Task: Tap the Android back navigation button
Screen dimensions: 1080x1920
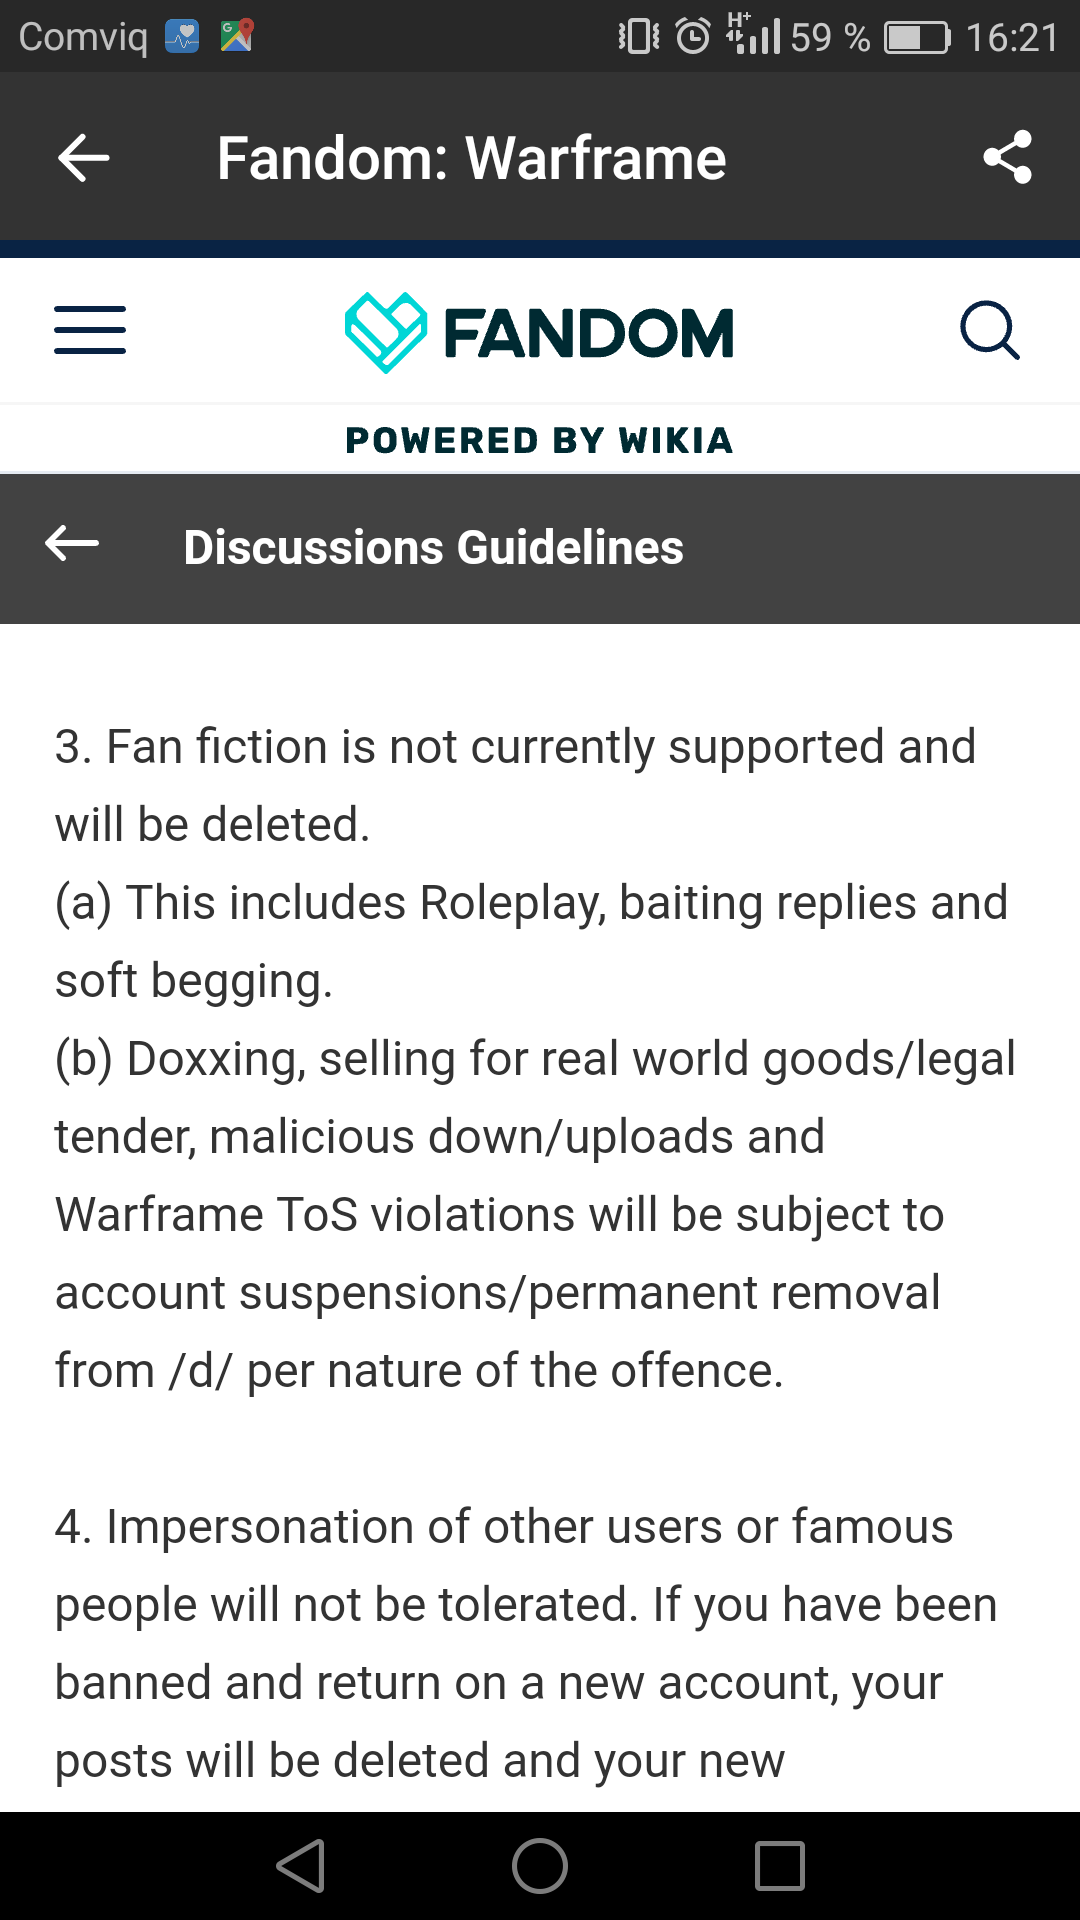Action: tap(300, 1866)
